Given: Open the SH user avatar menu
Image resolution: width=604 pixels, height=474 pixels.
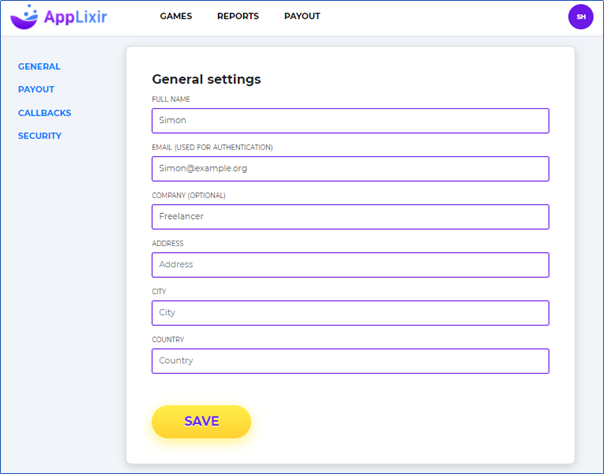Looking at the screenshot, I should [x=580, y=17].
